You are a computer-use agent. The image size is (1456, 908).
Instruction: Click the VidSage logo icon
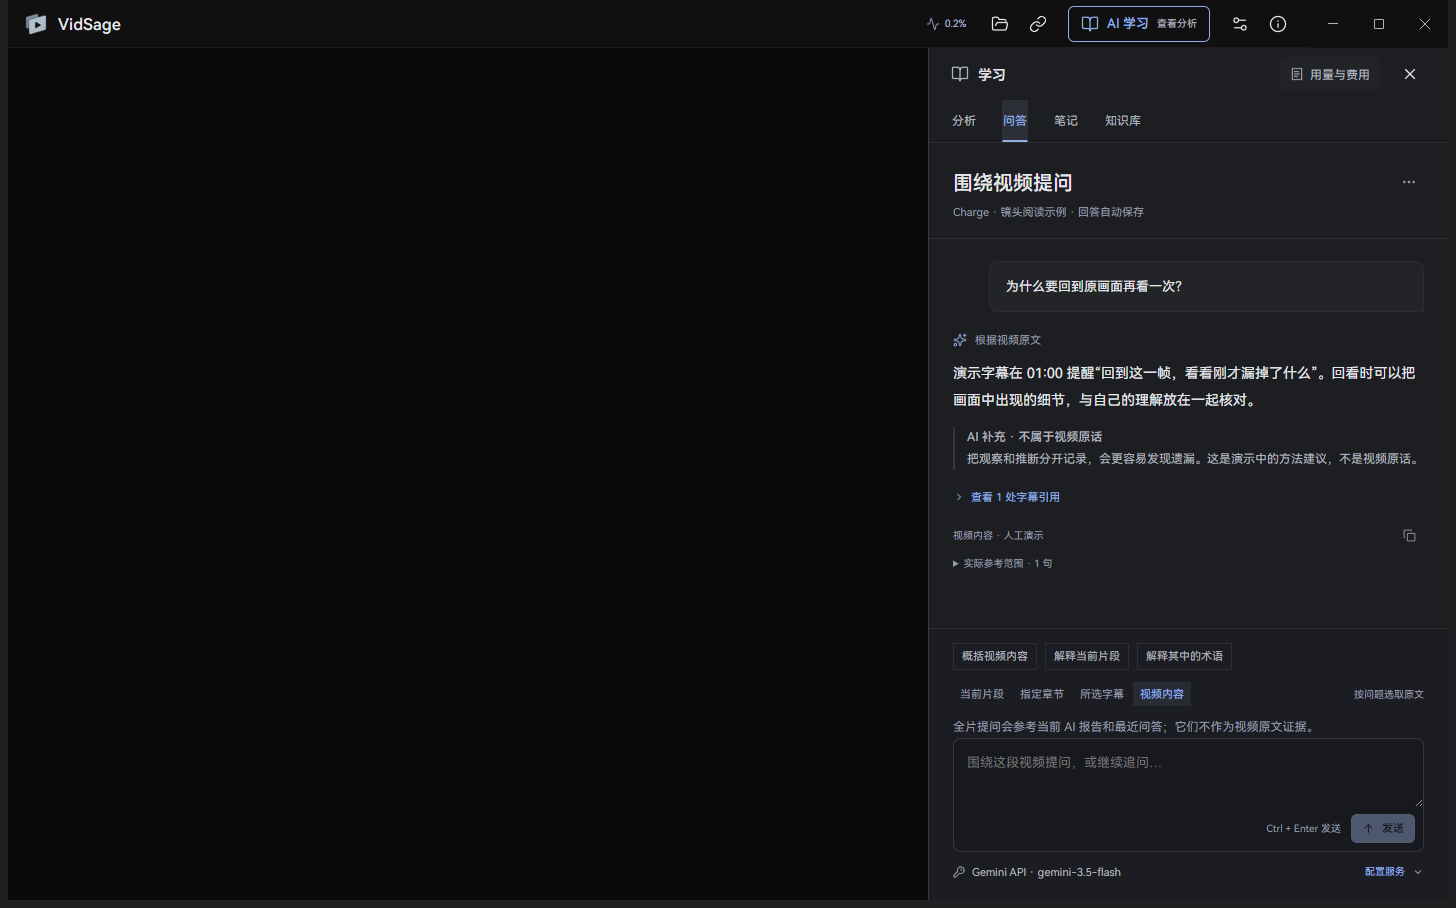click(x=36, y=24)
